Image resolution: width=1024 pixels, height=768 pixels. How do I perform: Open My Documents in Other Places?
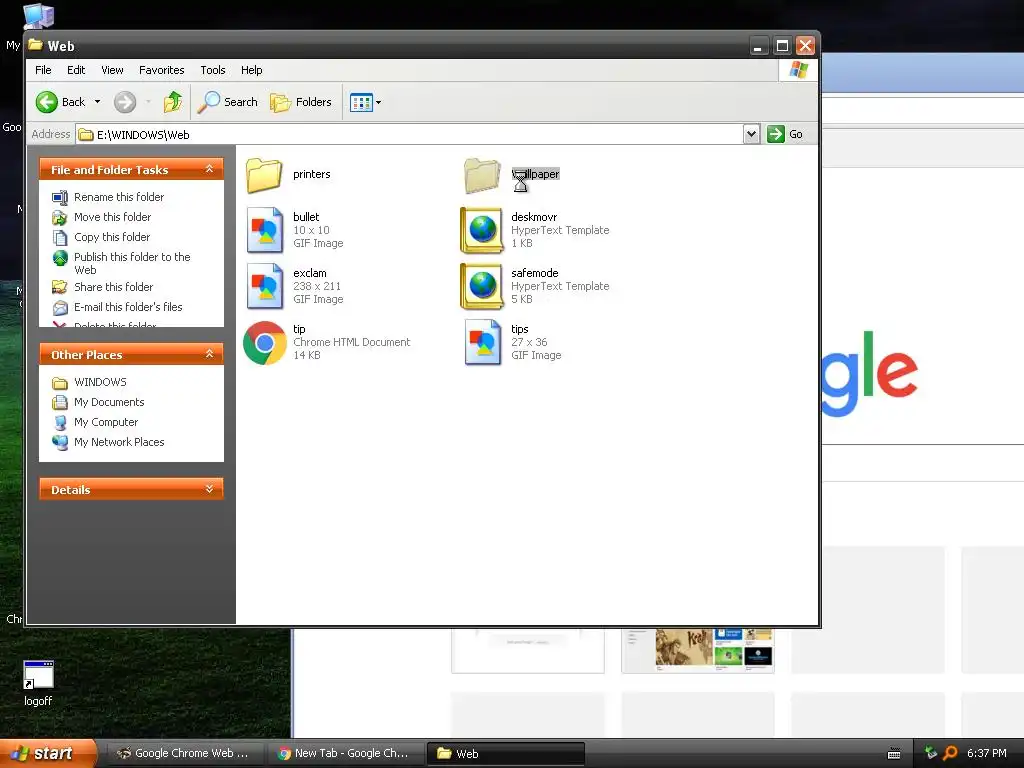(109, 402)
